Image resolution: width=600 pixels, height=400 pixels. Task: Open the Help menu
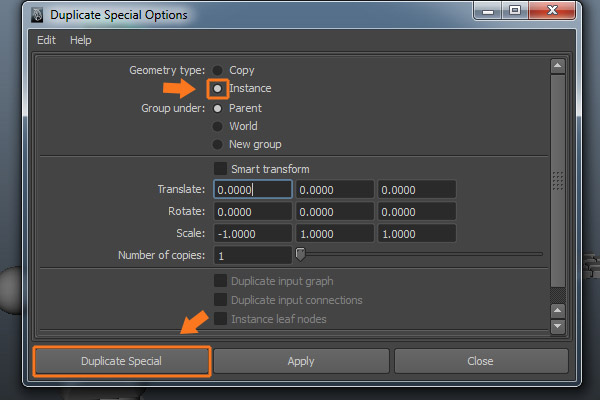click(x=80, y=40)
